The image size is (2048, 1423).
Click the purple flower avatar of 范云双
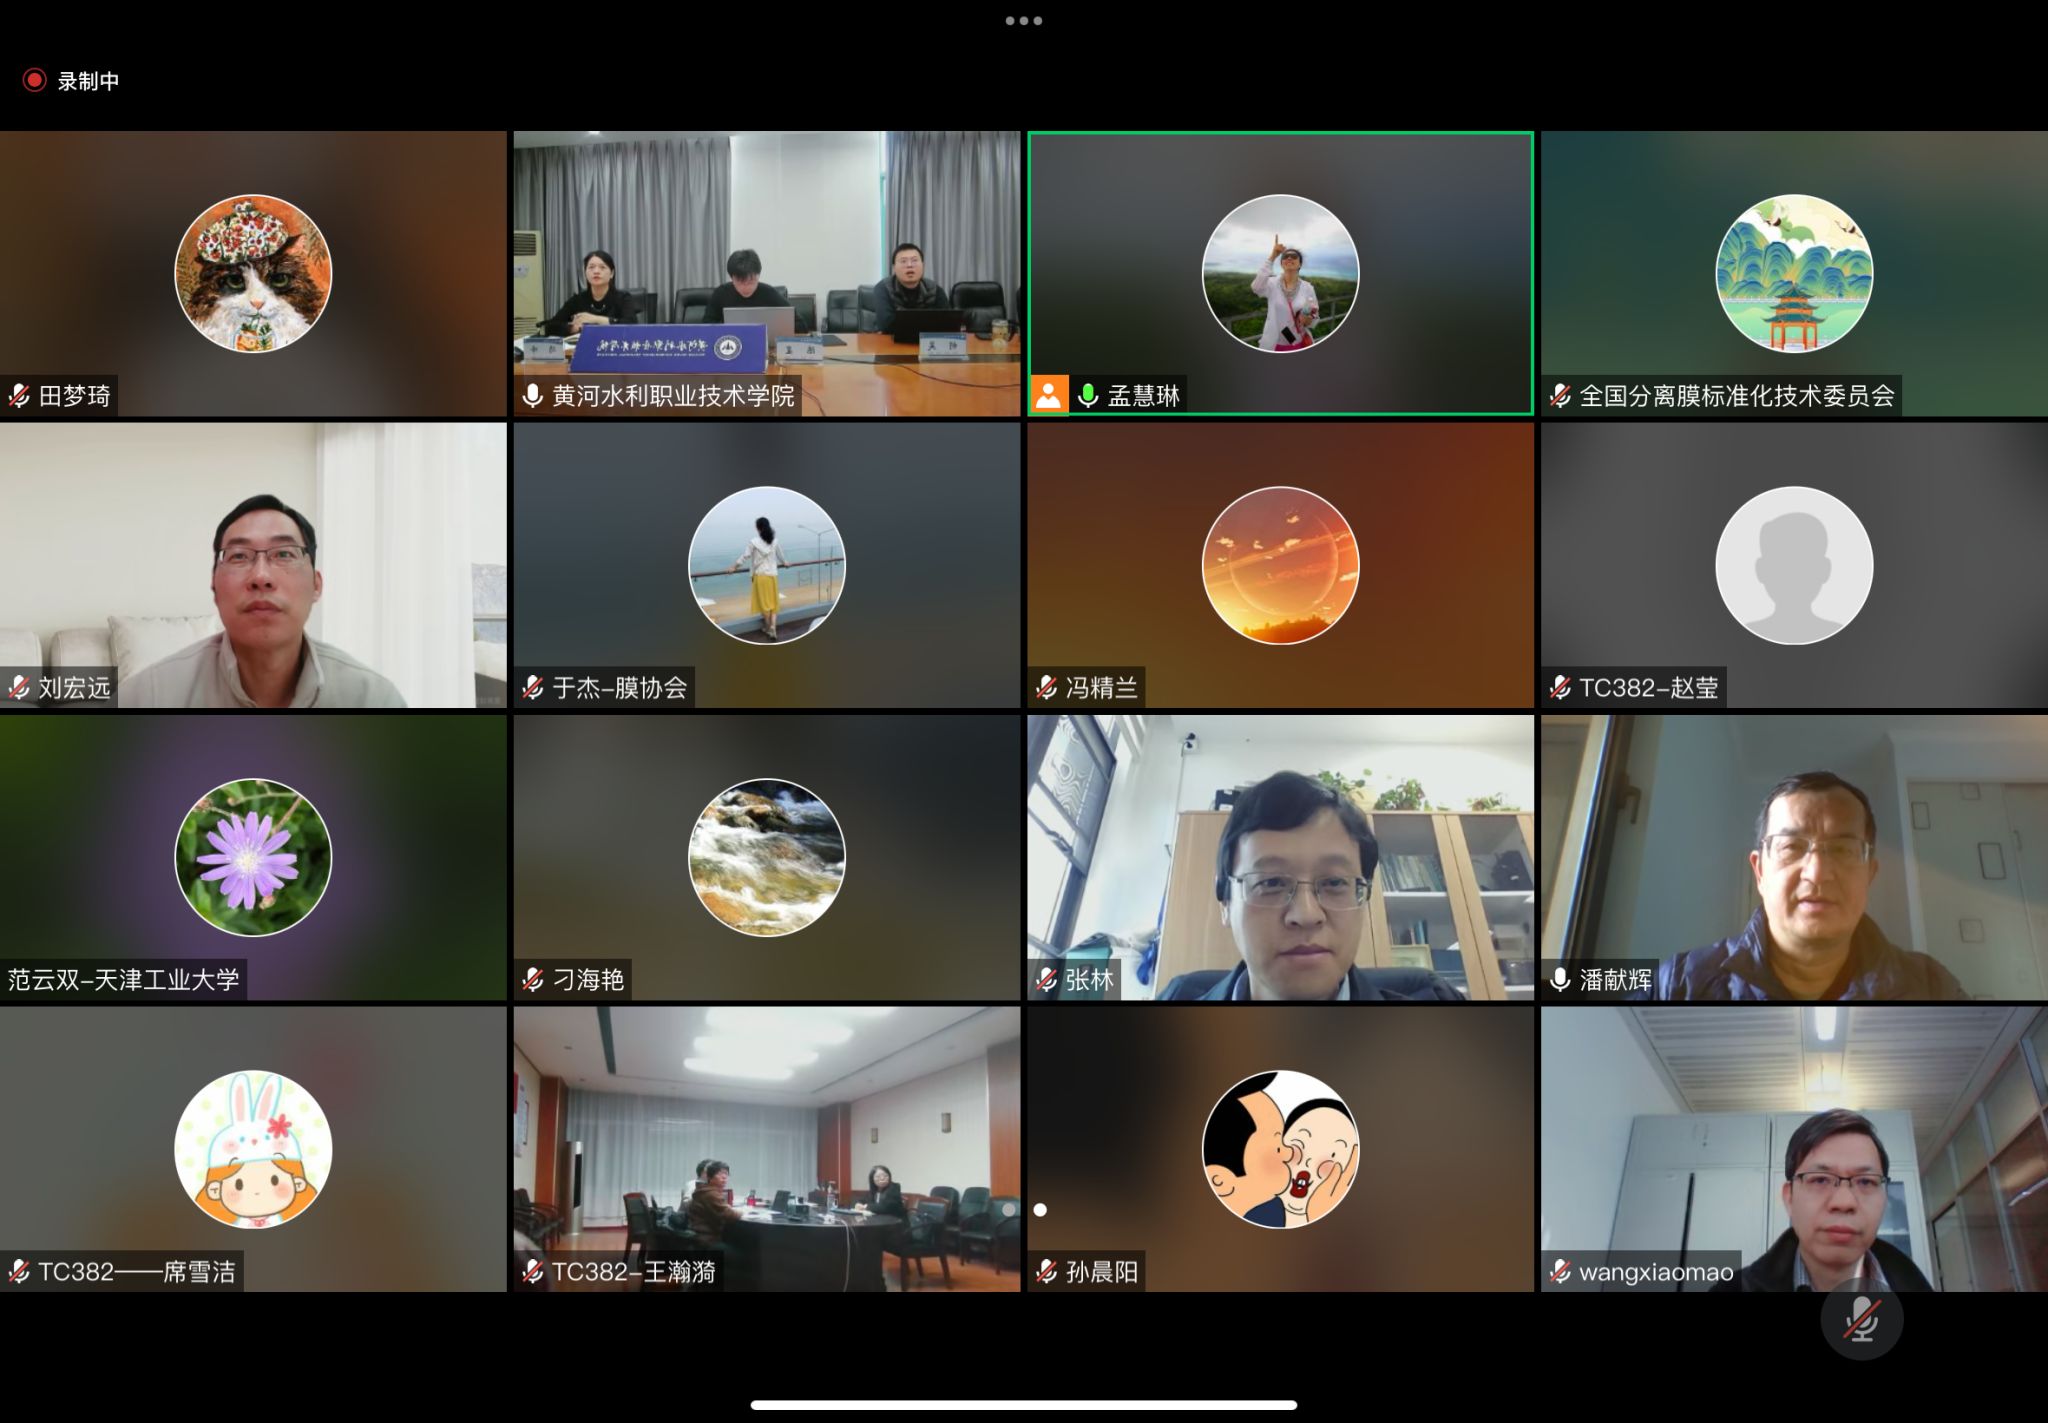tap(253, 857)
